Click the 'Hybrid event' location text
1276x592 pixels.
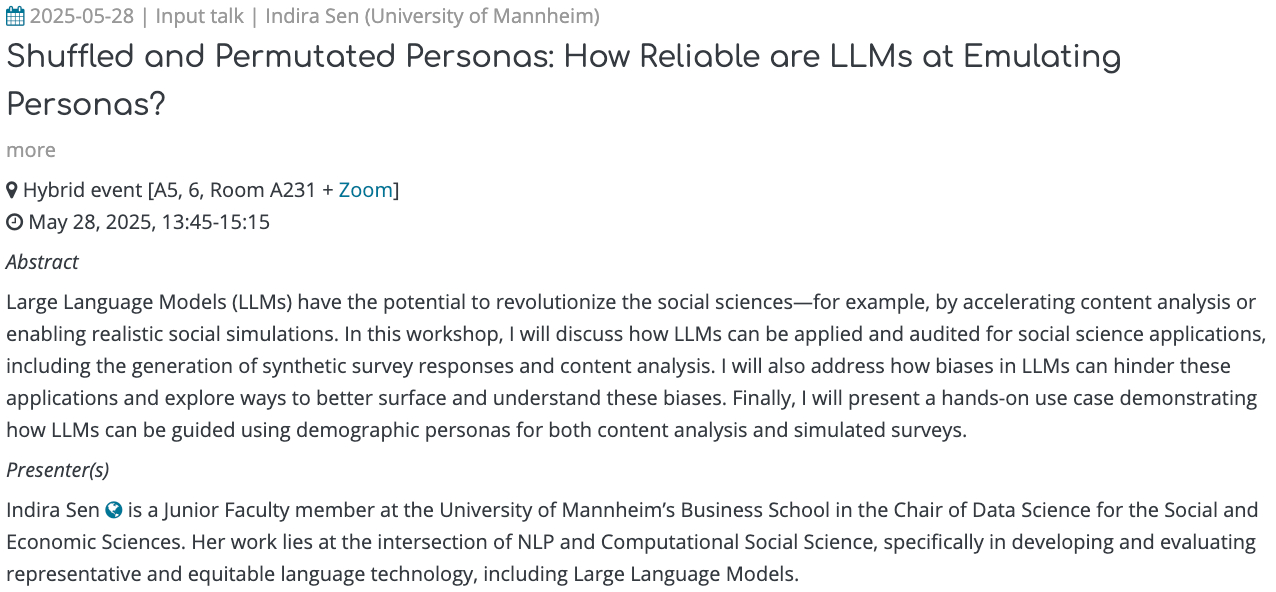click(83, 190)
